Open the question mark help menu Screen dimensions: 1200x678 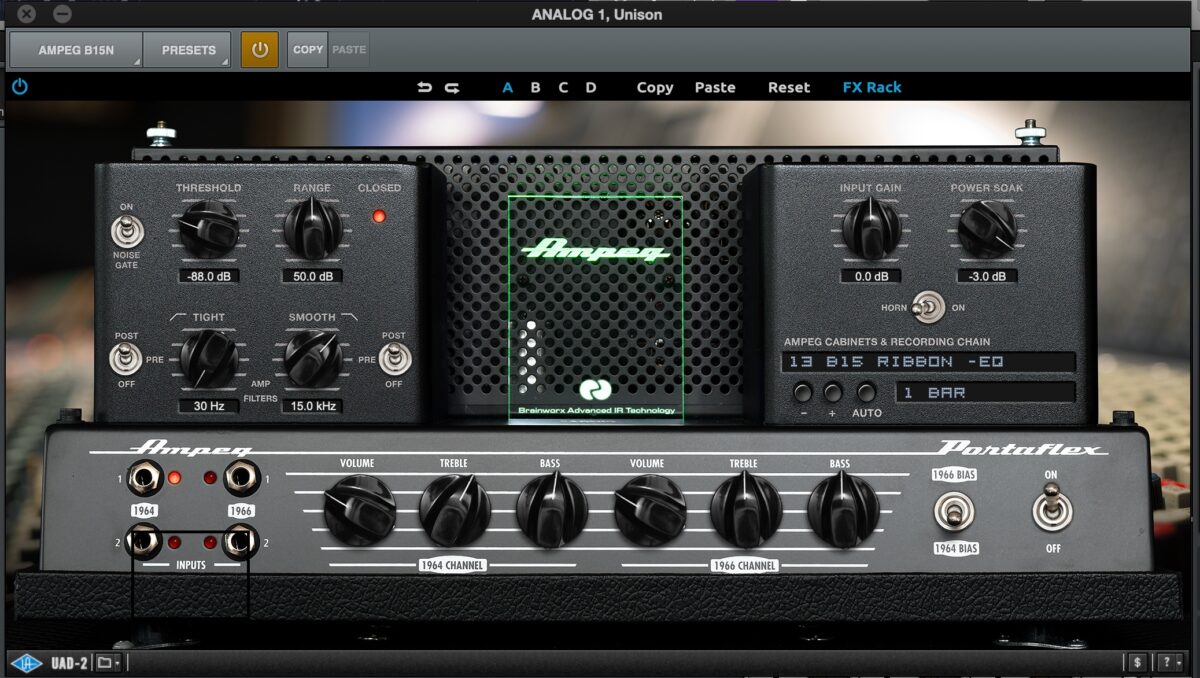click(1168, 663)
